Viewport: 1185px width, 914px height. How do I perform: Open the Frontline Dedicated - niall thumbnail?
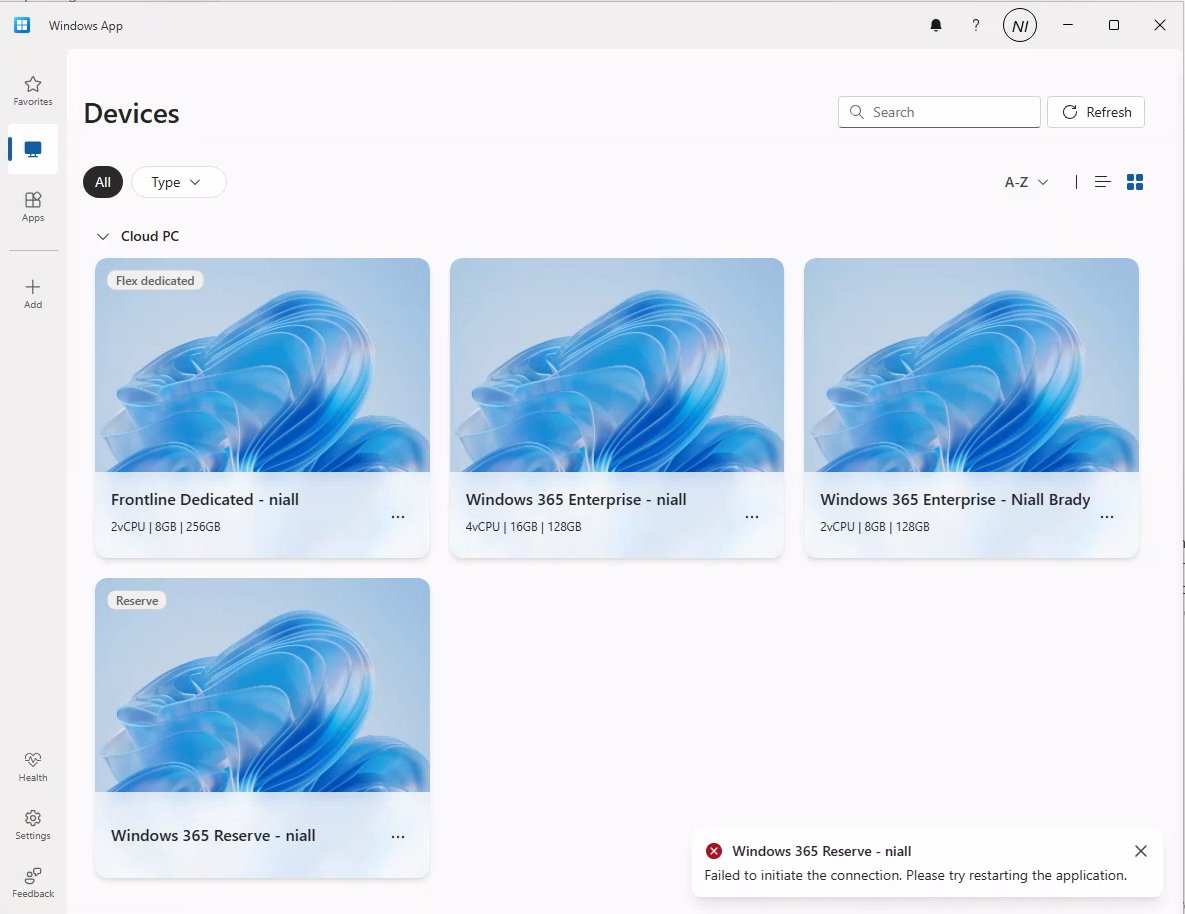coord(262,365)
